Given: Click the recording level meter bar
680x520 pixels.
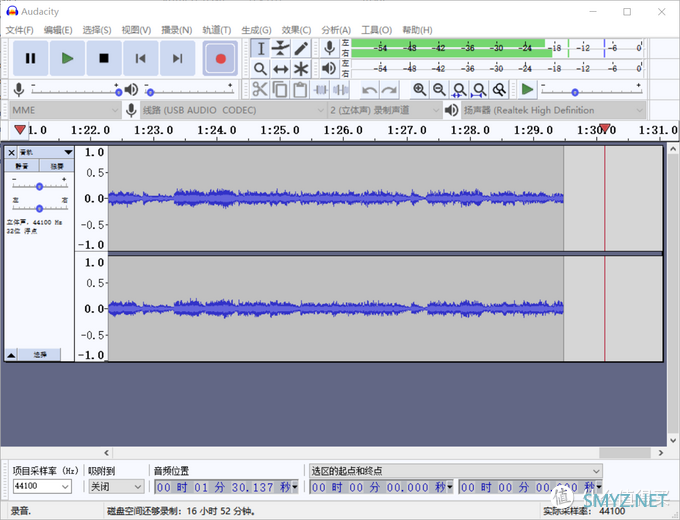Looking at the screenshot, I should tap(497, 48).
